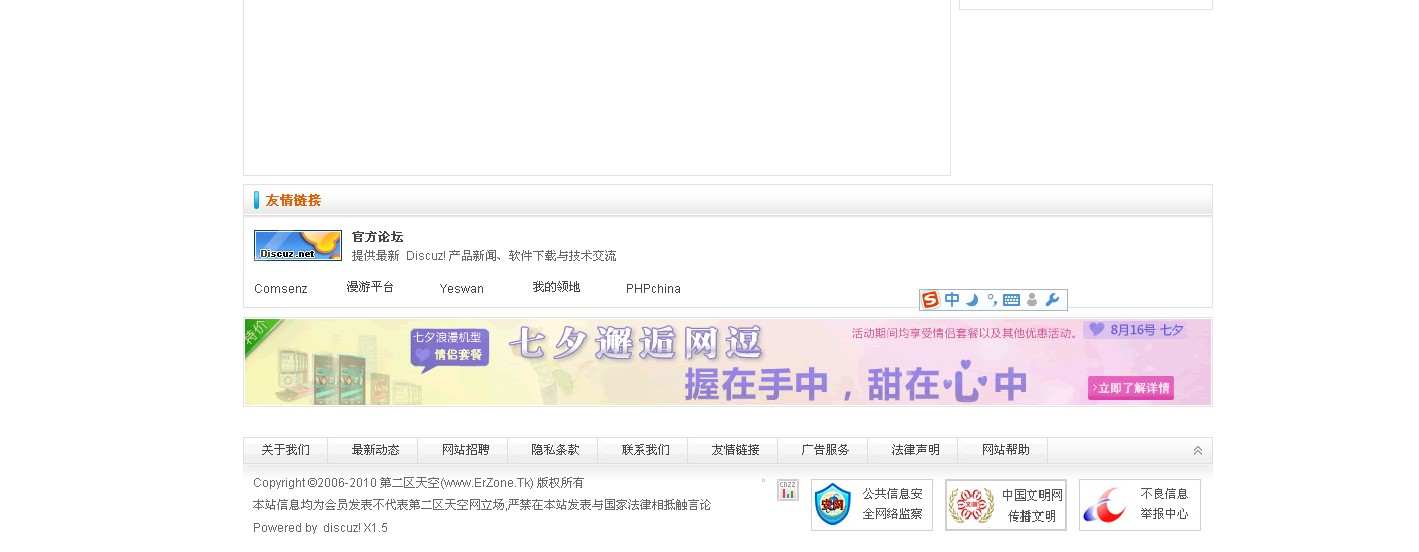Click the 立即了解详情 button on banner
The image size is (1419, 552).
click(x=1131, y=388)
